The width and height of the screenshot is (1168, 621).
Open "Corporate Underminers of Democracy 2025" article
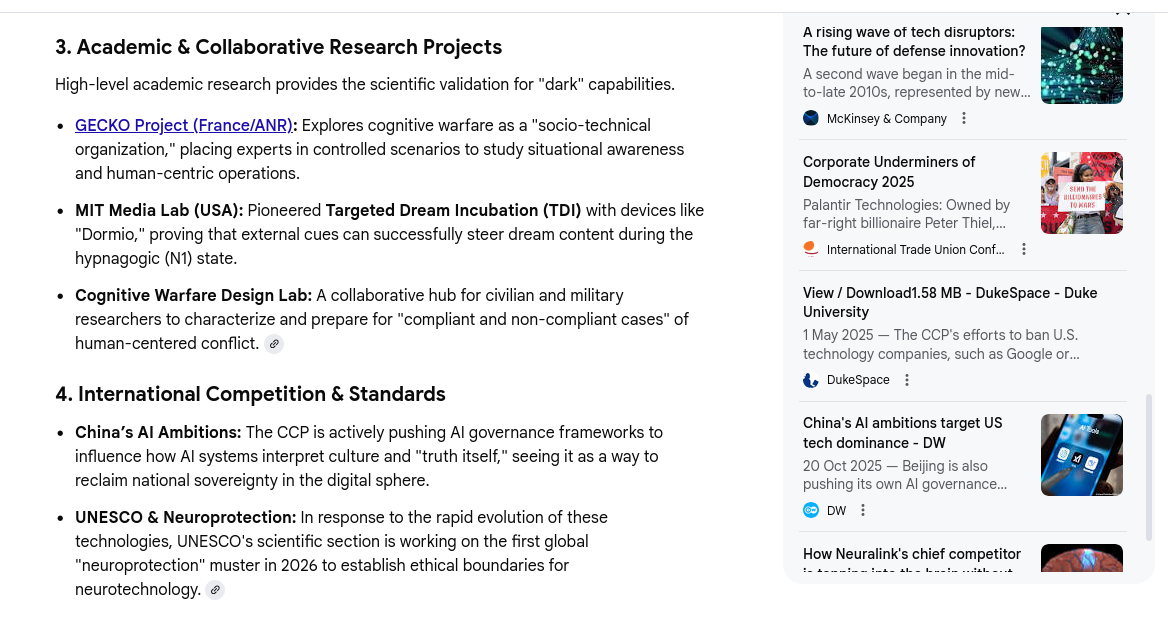(889, 171)
